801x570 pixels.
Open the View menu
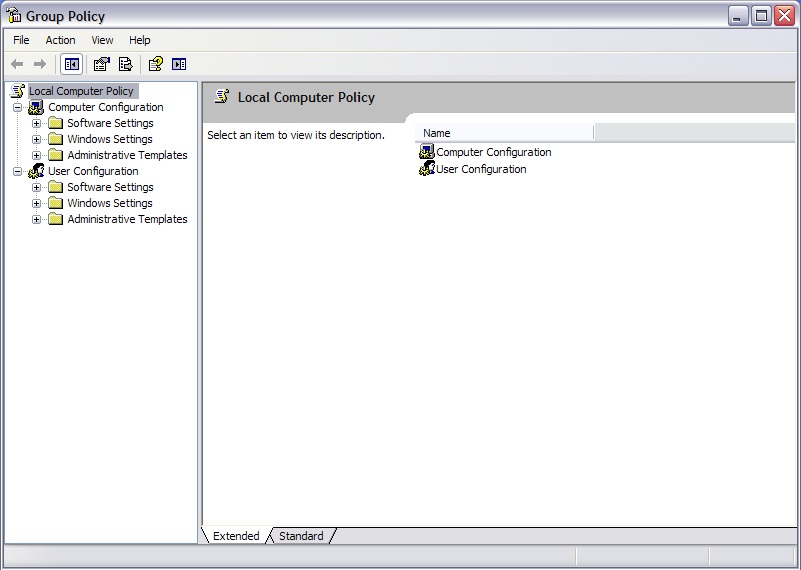(x=102, y=40)
